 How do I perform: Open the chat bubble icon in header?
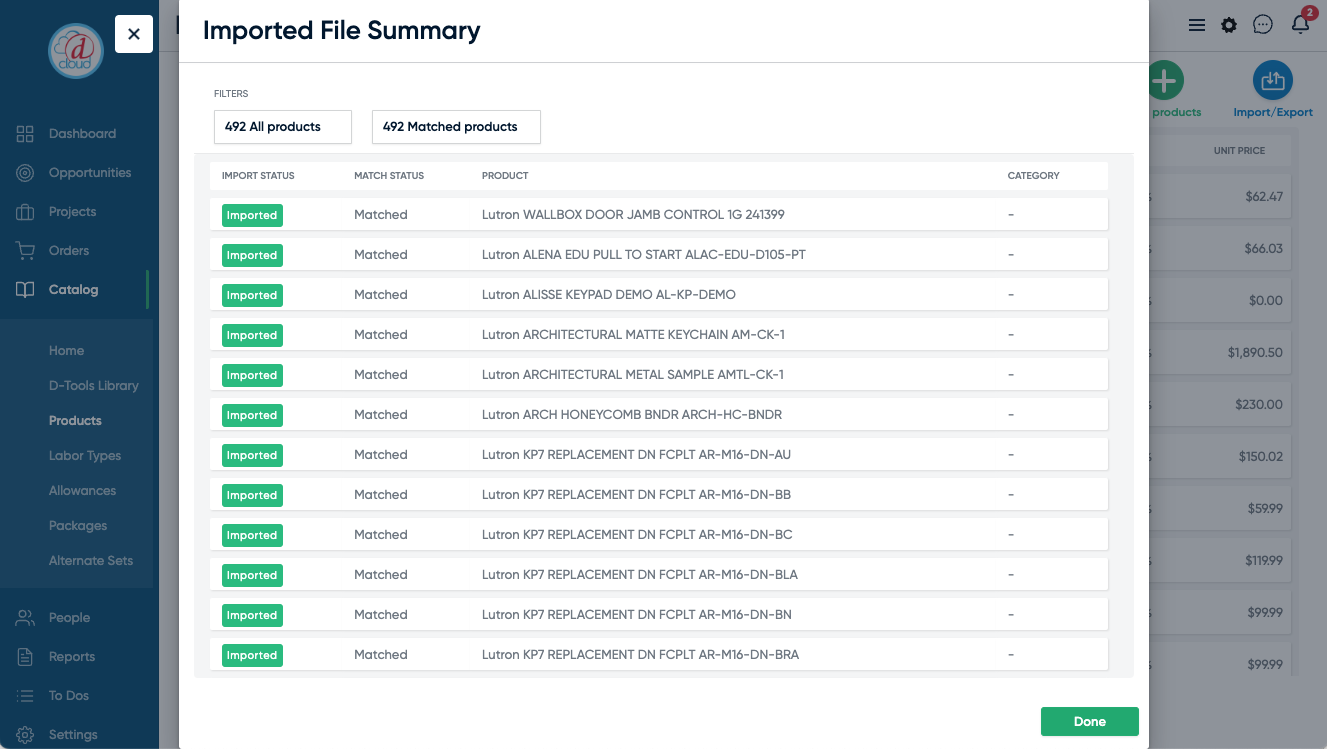(x=1263, y=25)
